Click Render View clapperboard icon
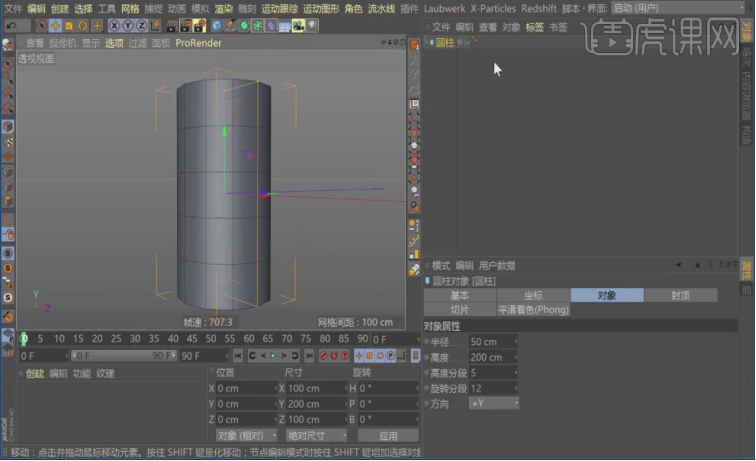756x461 pixels. (x=172, y=26)
